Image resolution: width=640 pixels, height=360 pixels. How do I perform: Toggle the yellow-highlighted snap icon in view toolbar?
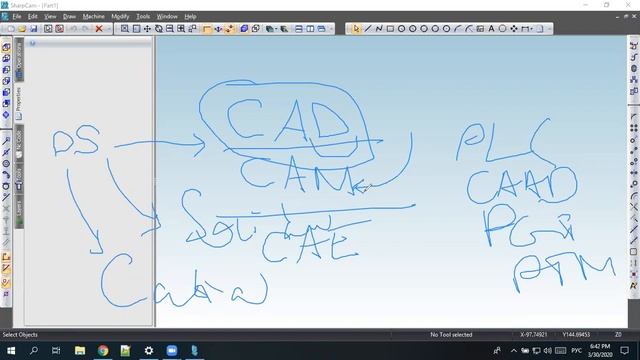pos(207,29)
